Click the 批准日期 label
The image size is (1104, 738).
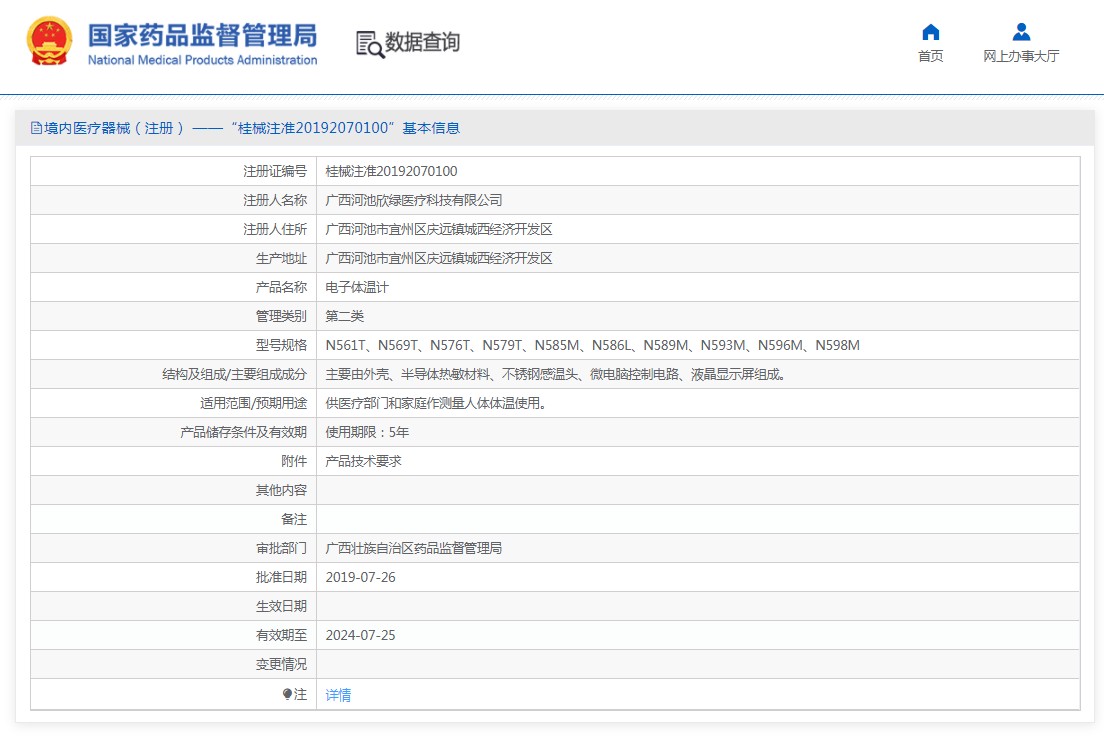tap(281, 577)
